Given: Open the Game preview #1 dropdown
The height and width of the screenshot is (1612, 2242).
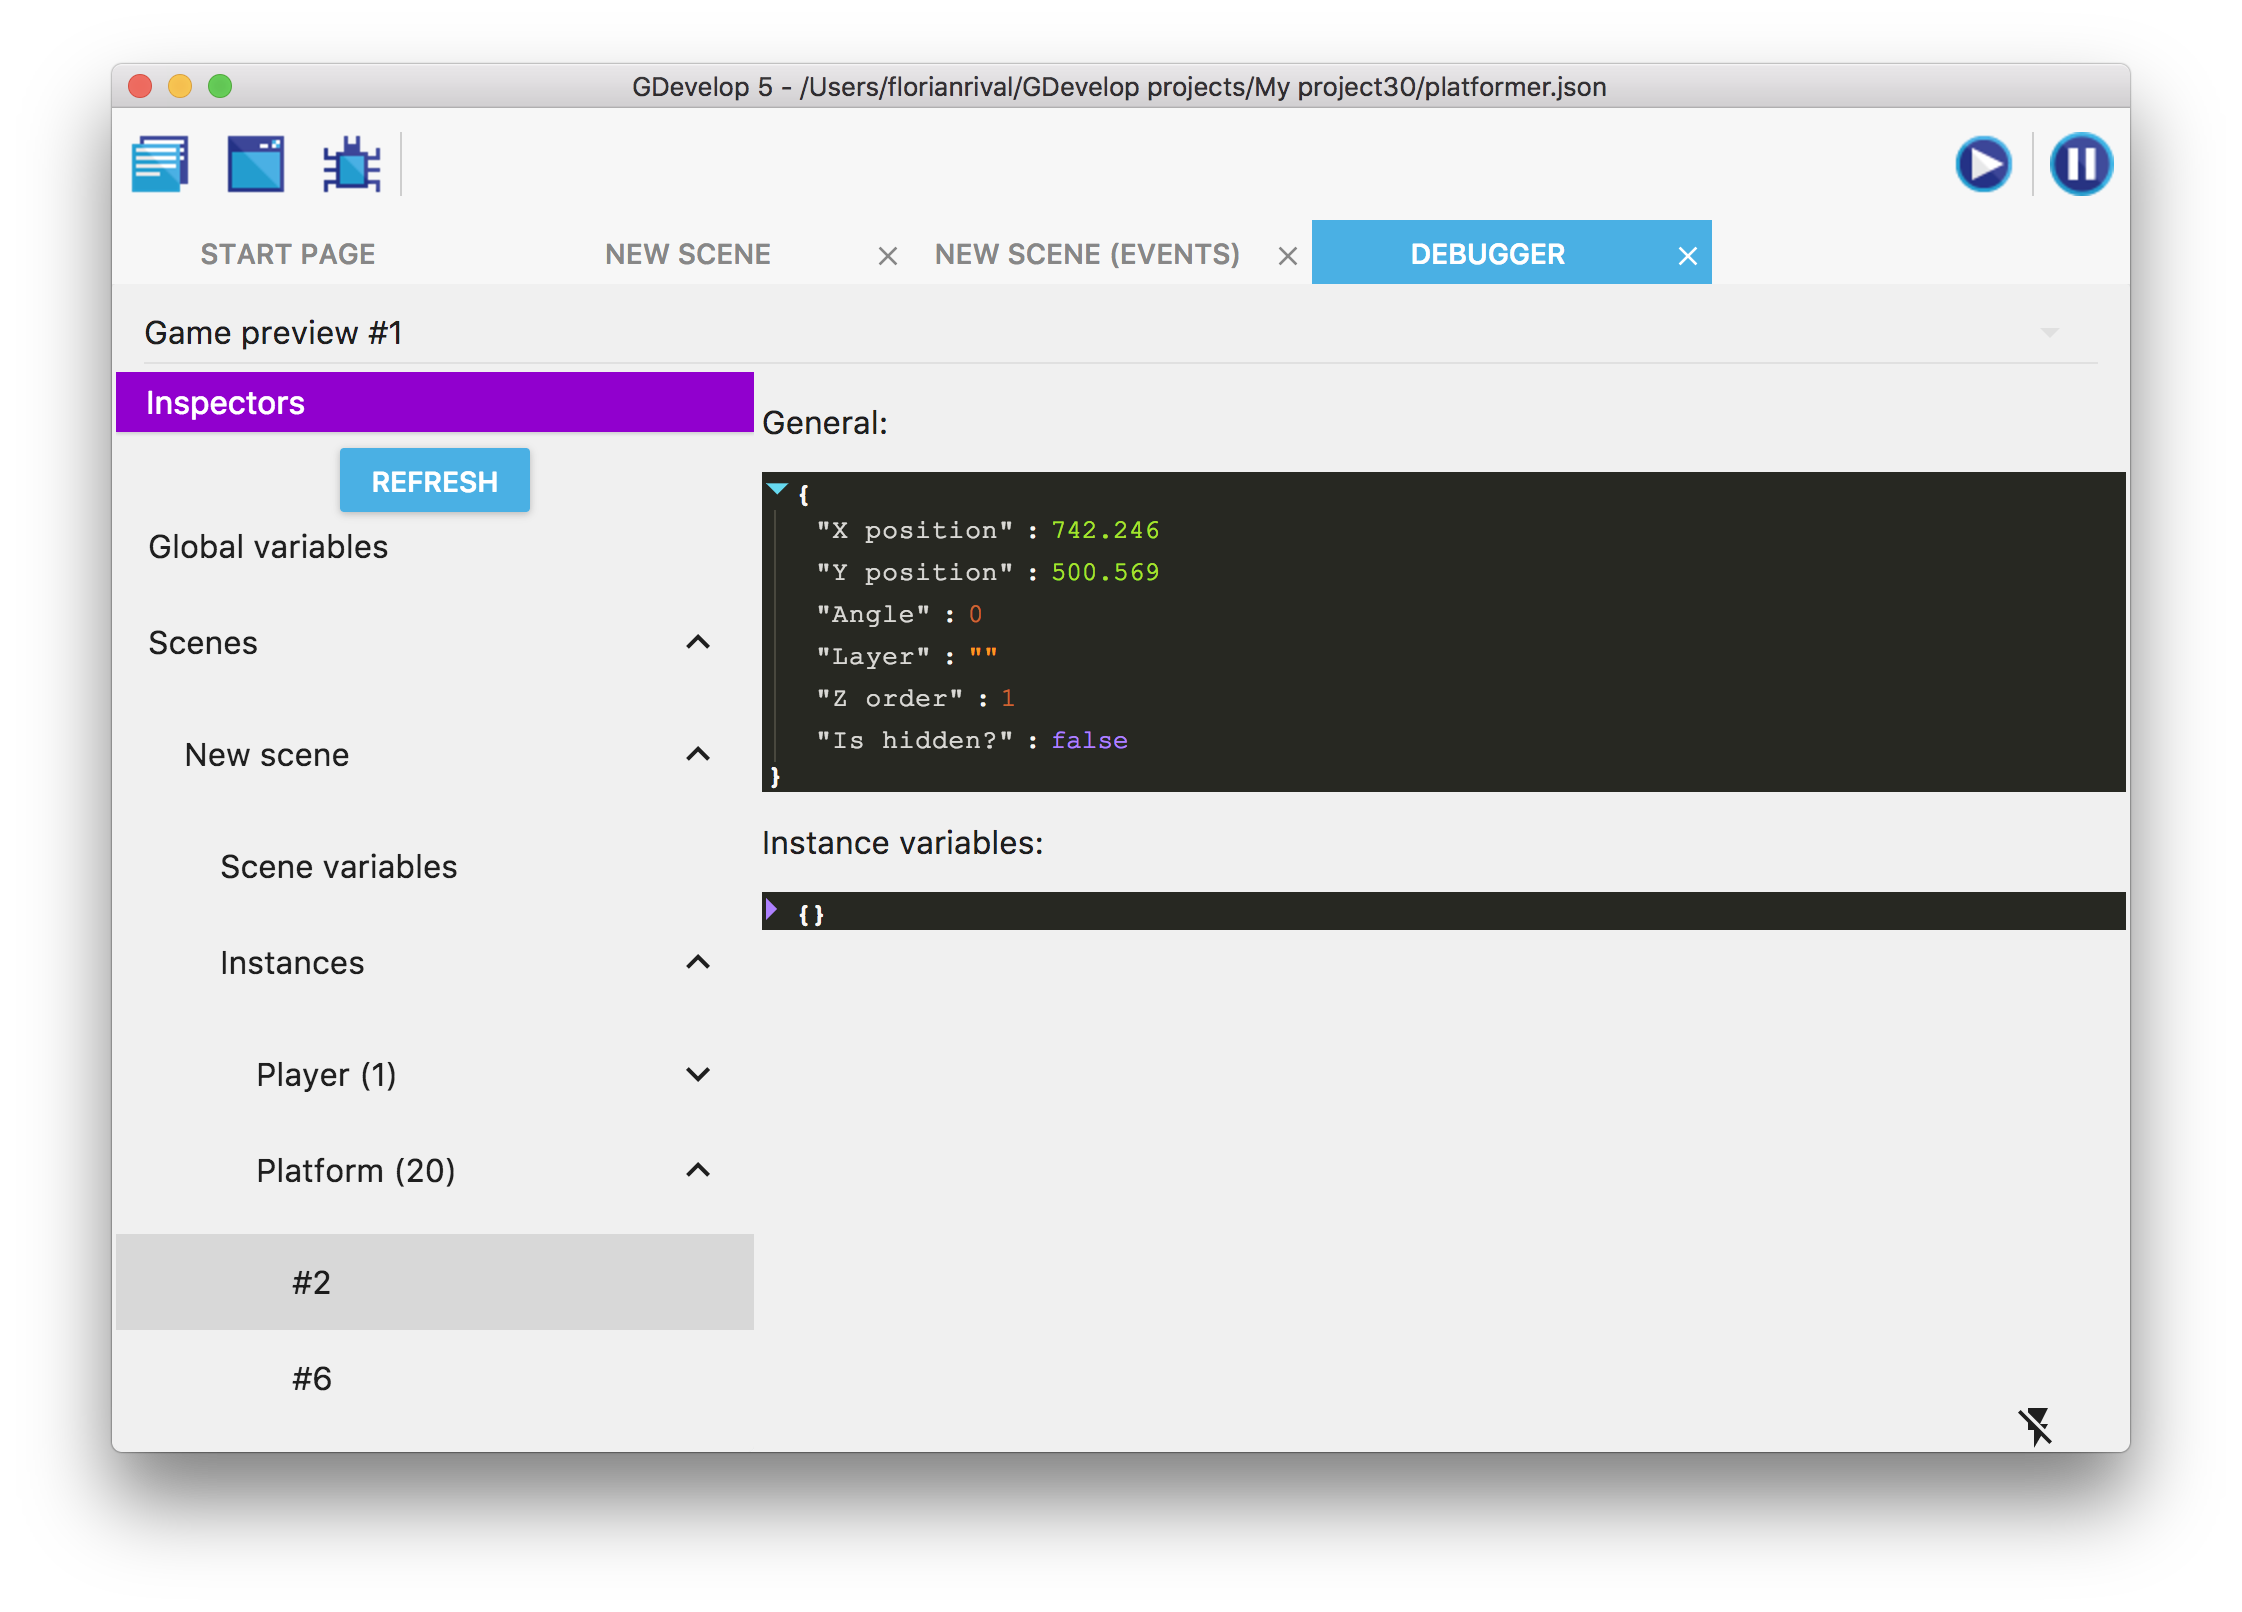Looking at the screenshot, I should point(2049,332).
